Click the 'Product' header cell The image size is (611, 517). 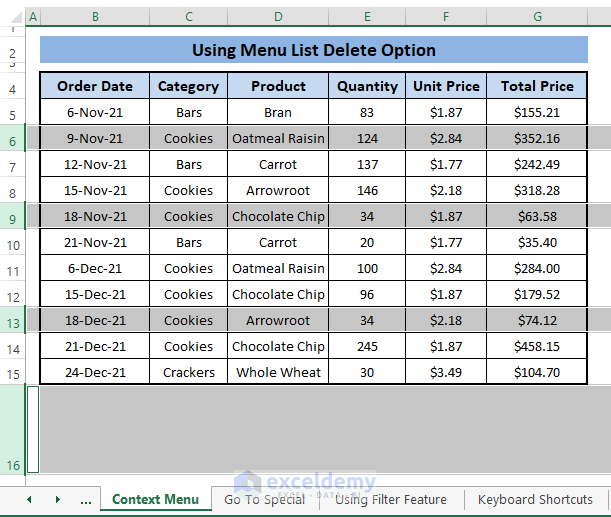278,86
